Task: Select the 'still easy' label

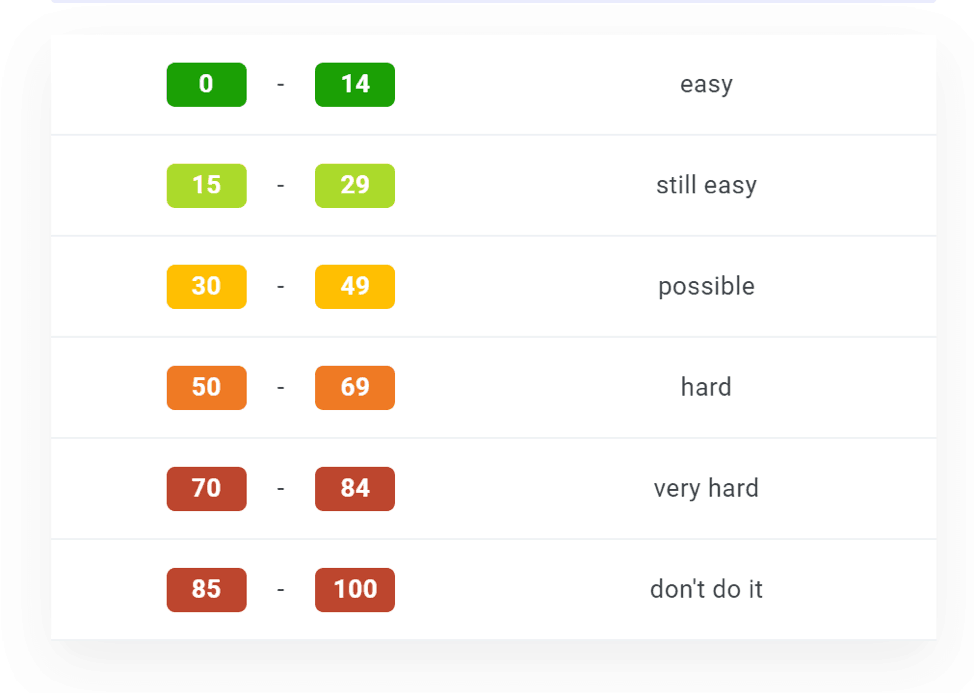Action: pyautogui.click(x=706, y=185)
